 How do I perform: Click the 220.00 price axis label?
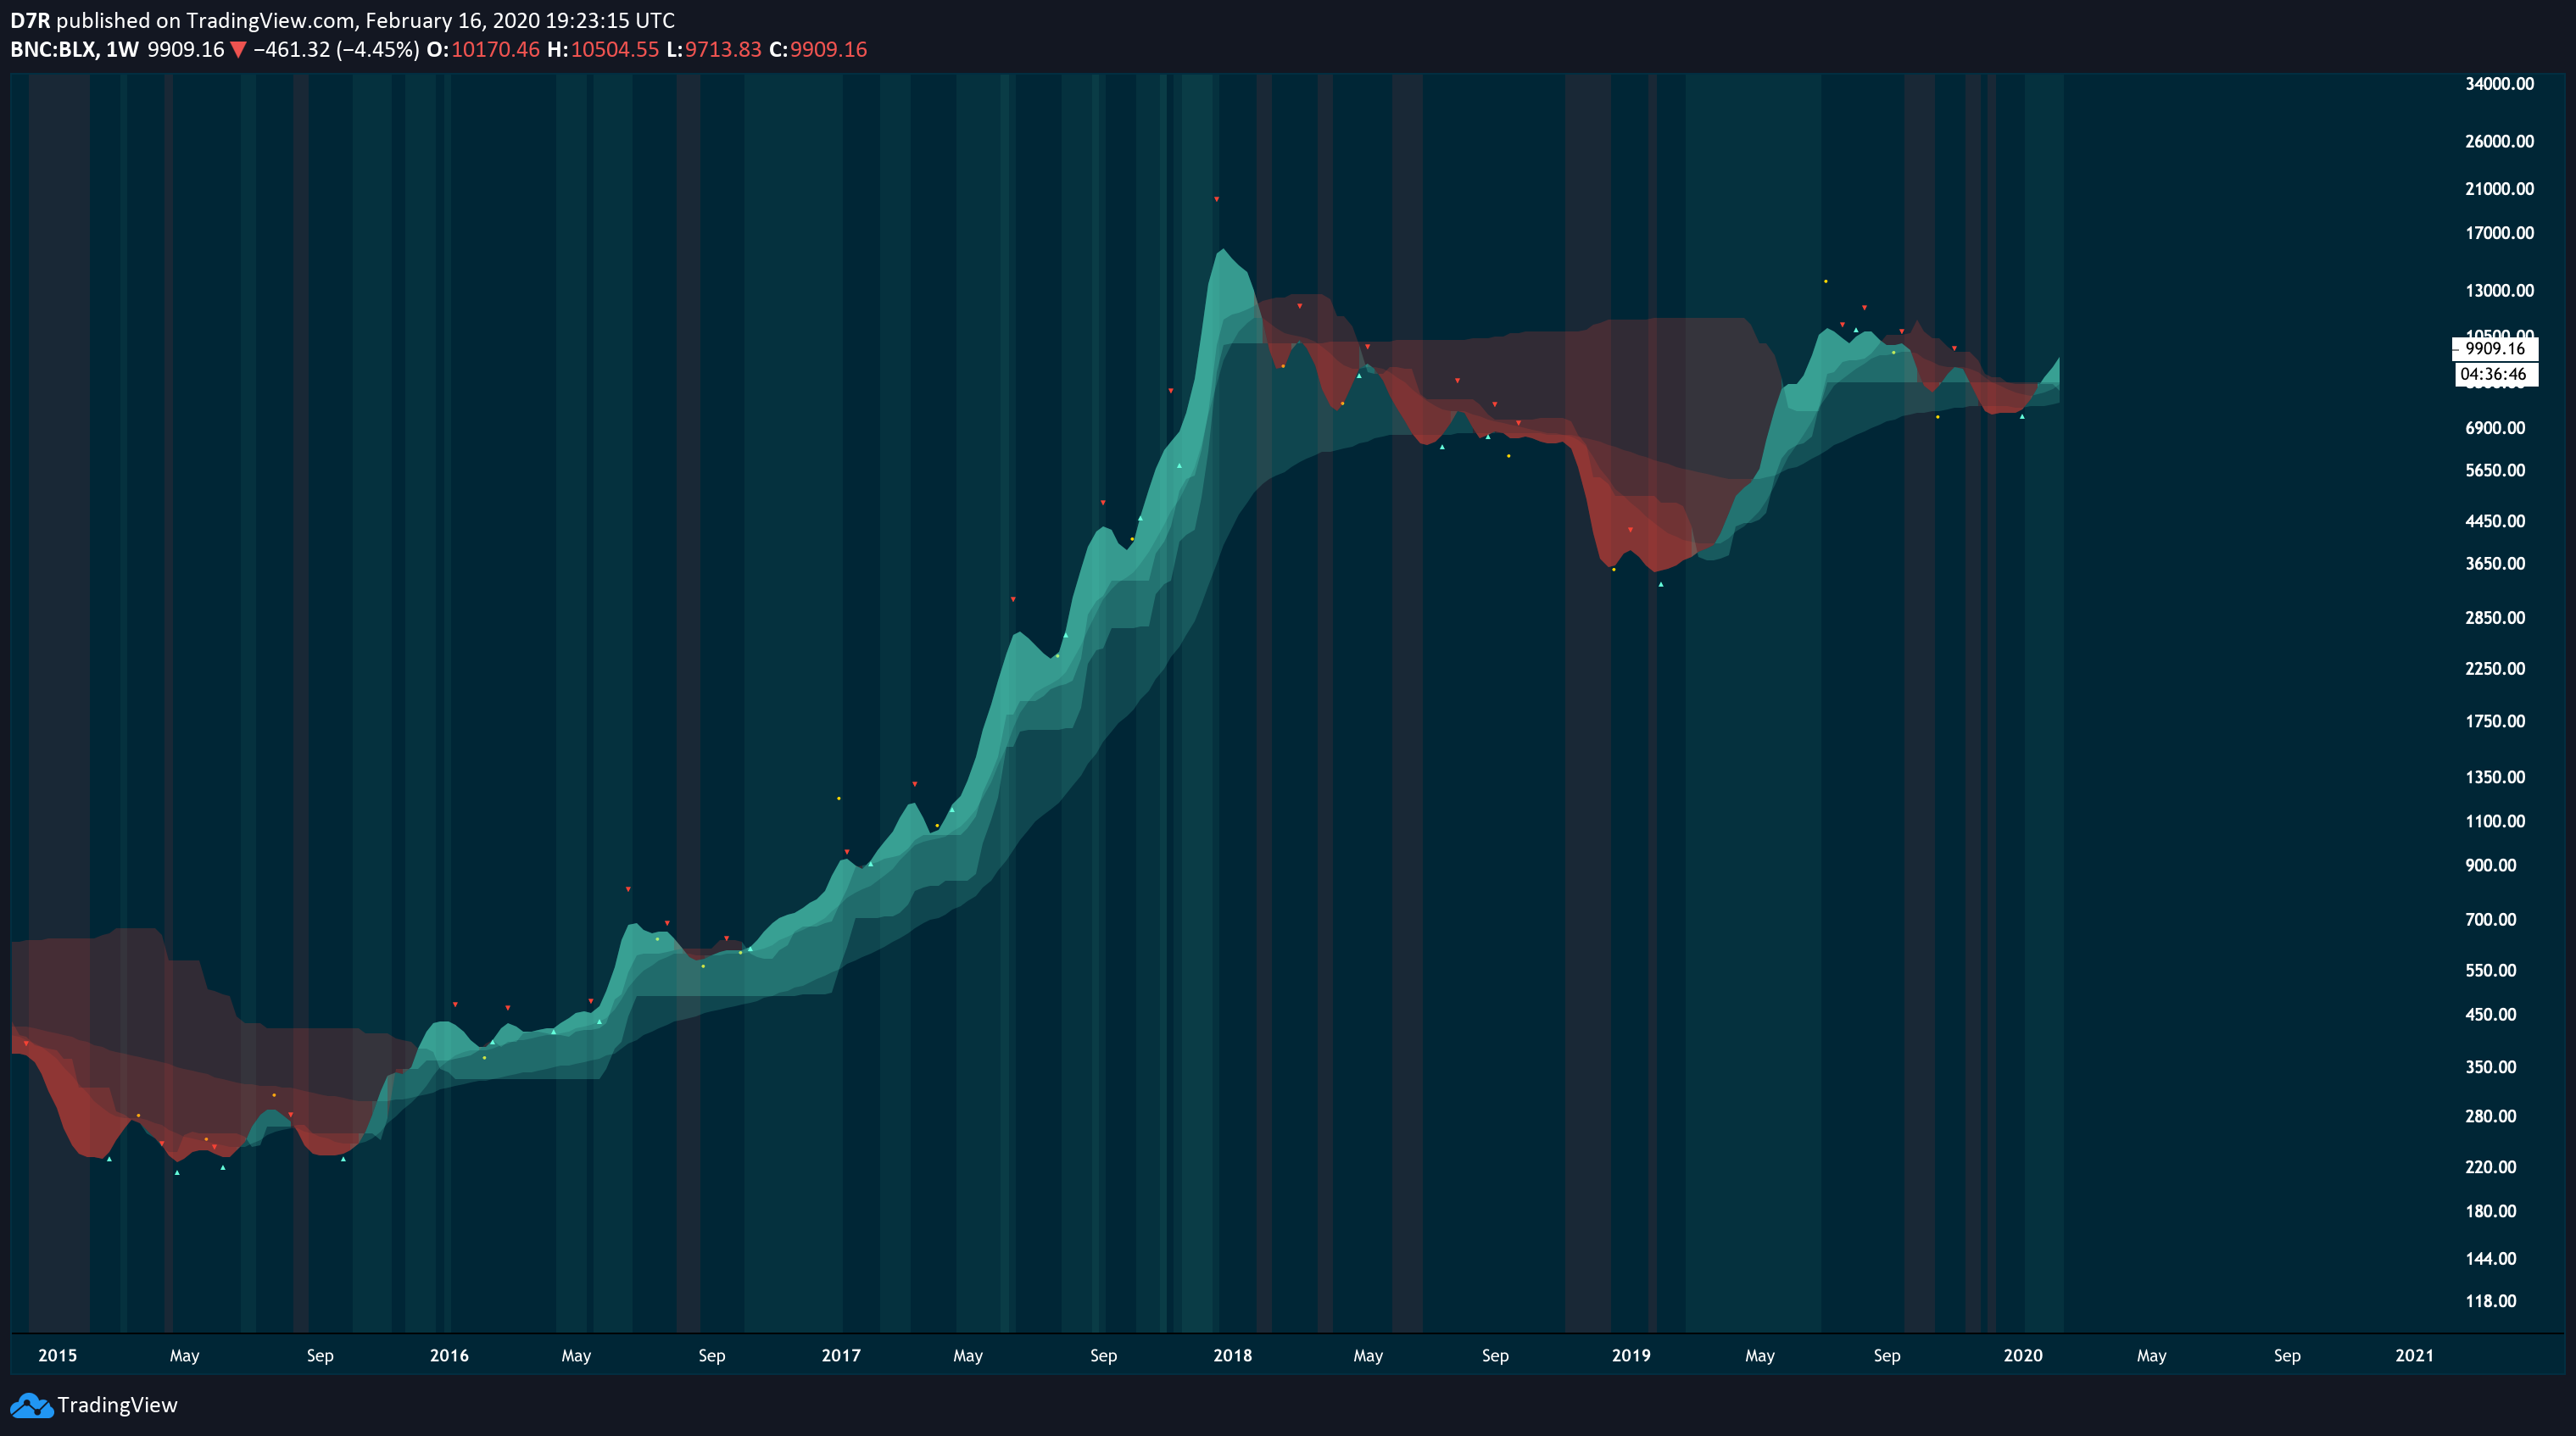click(2491, 1167)
